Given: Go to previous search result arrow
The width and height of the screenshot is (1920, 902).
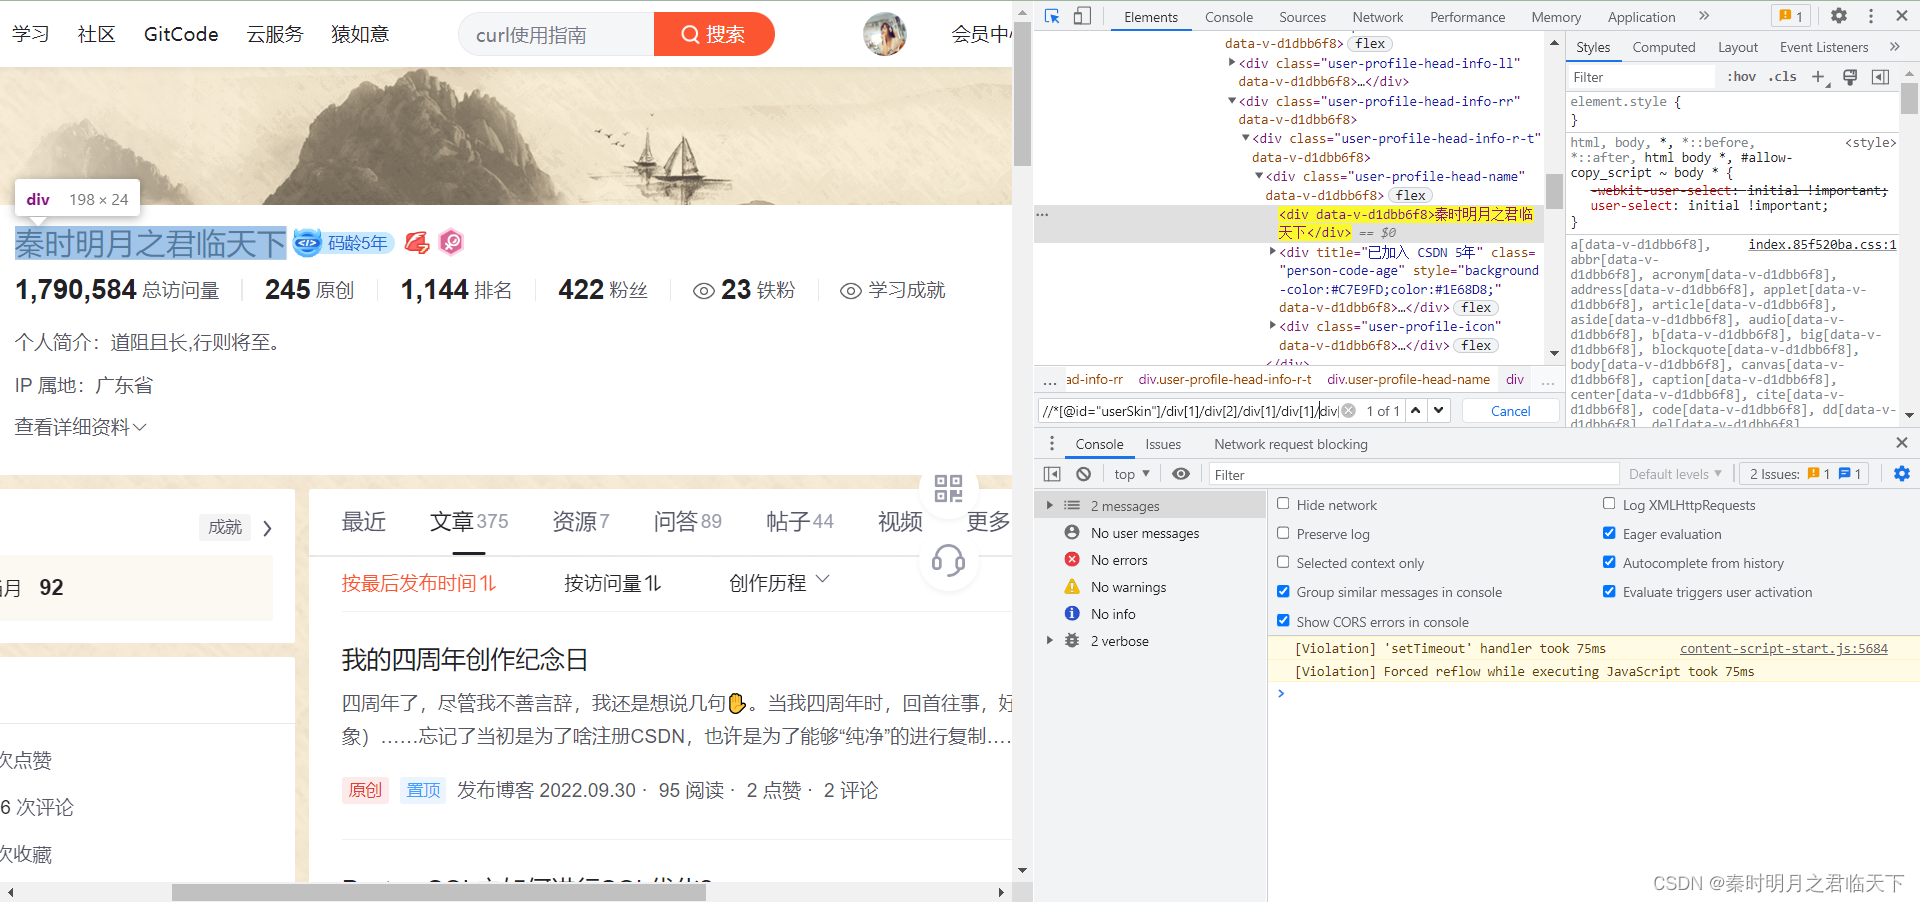Looking at the screenshot, I should 1416,410.
